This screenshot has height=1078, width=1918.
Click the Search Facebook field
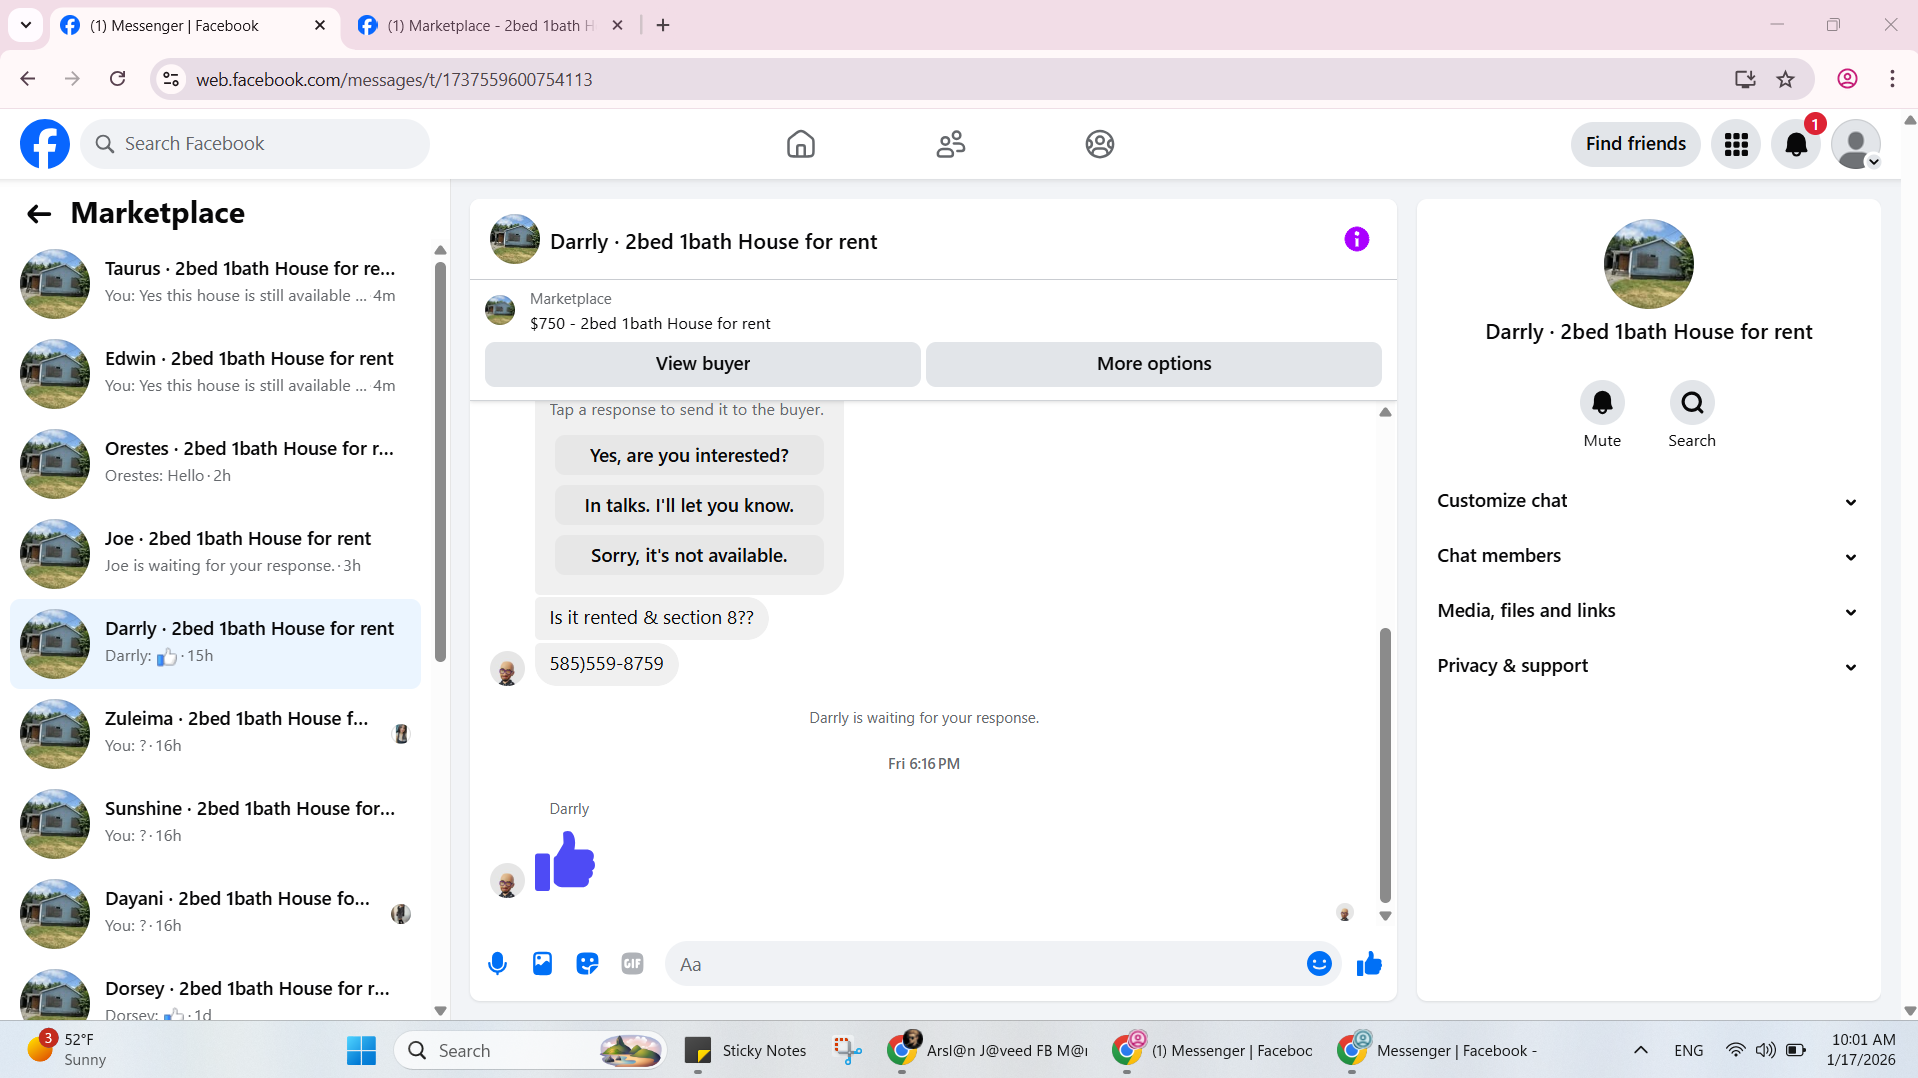coord(255,144)
